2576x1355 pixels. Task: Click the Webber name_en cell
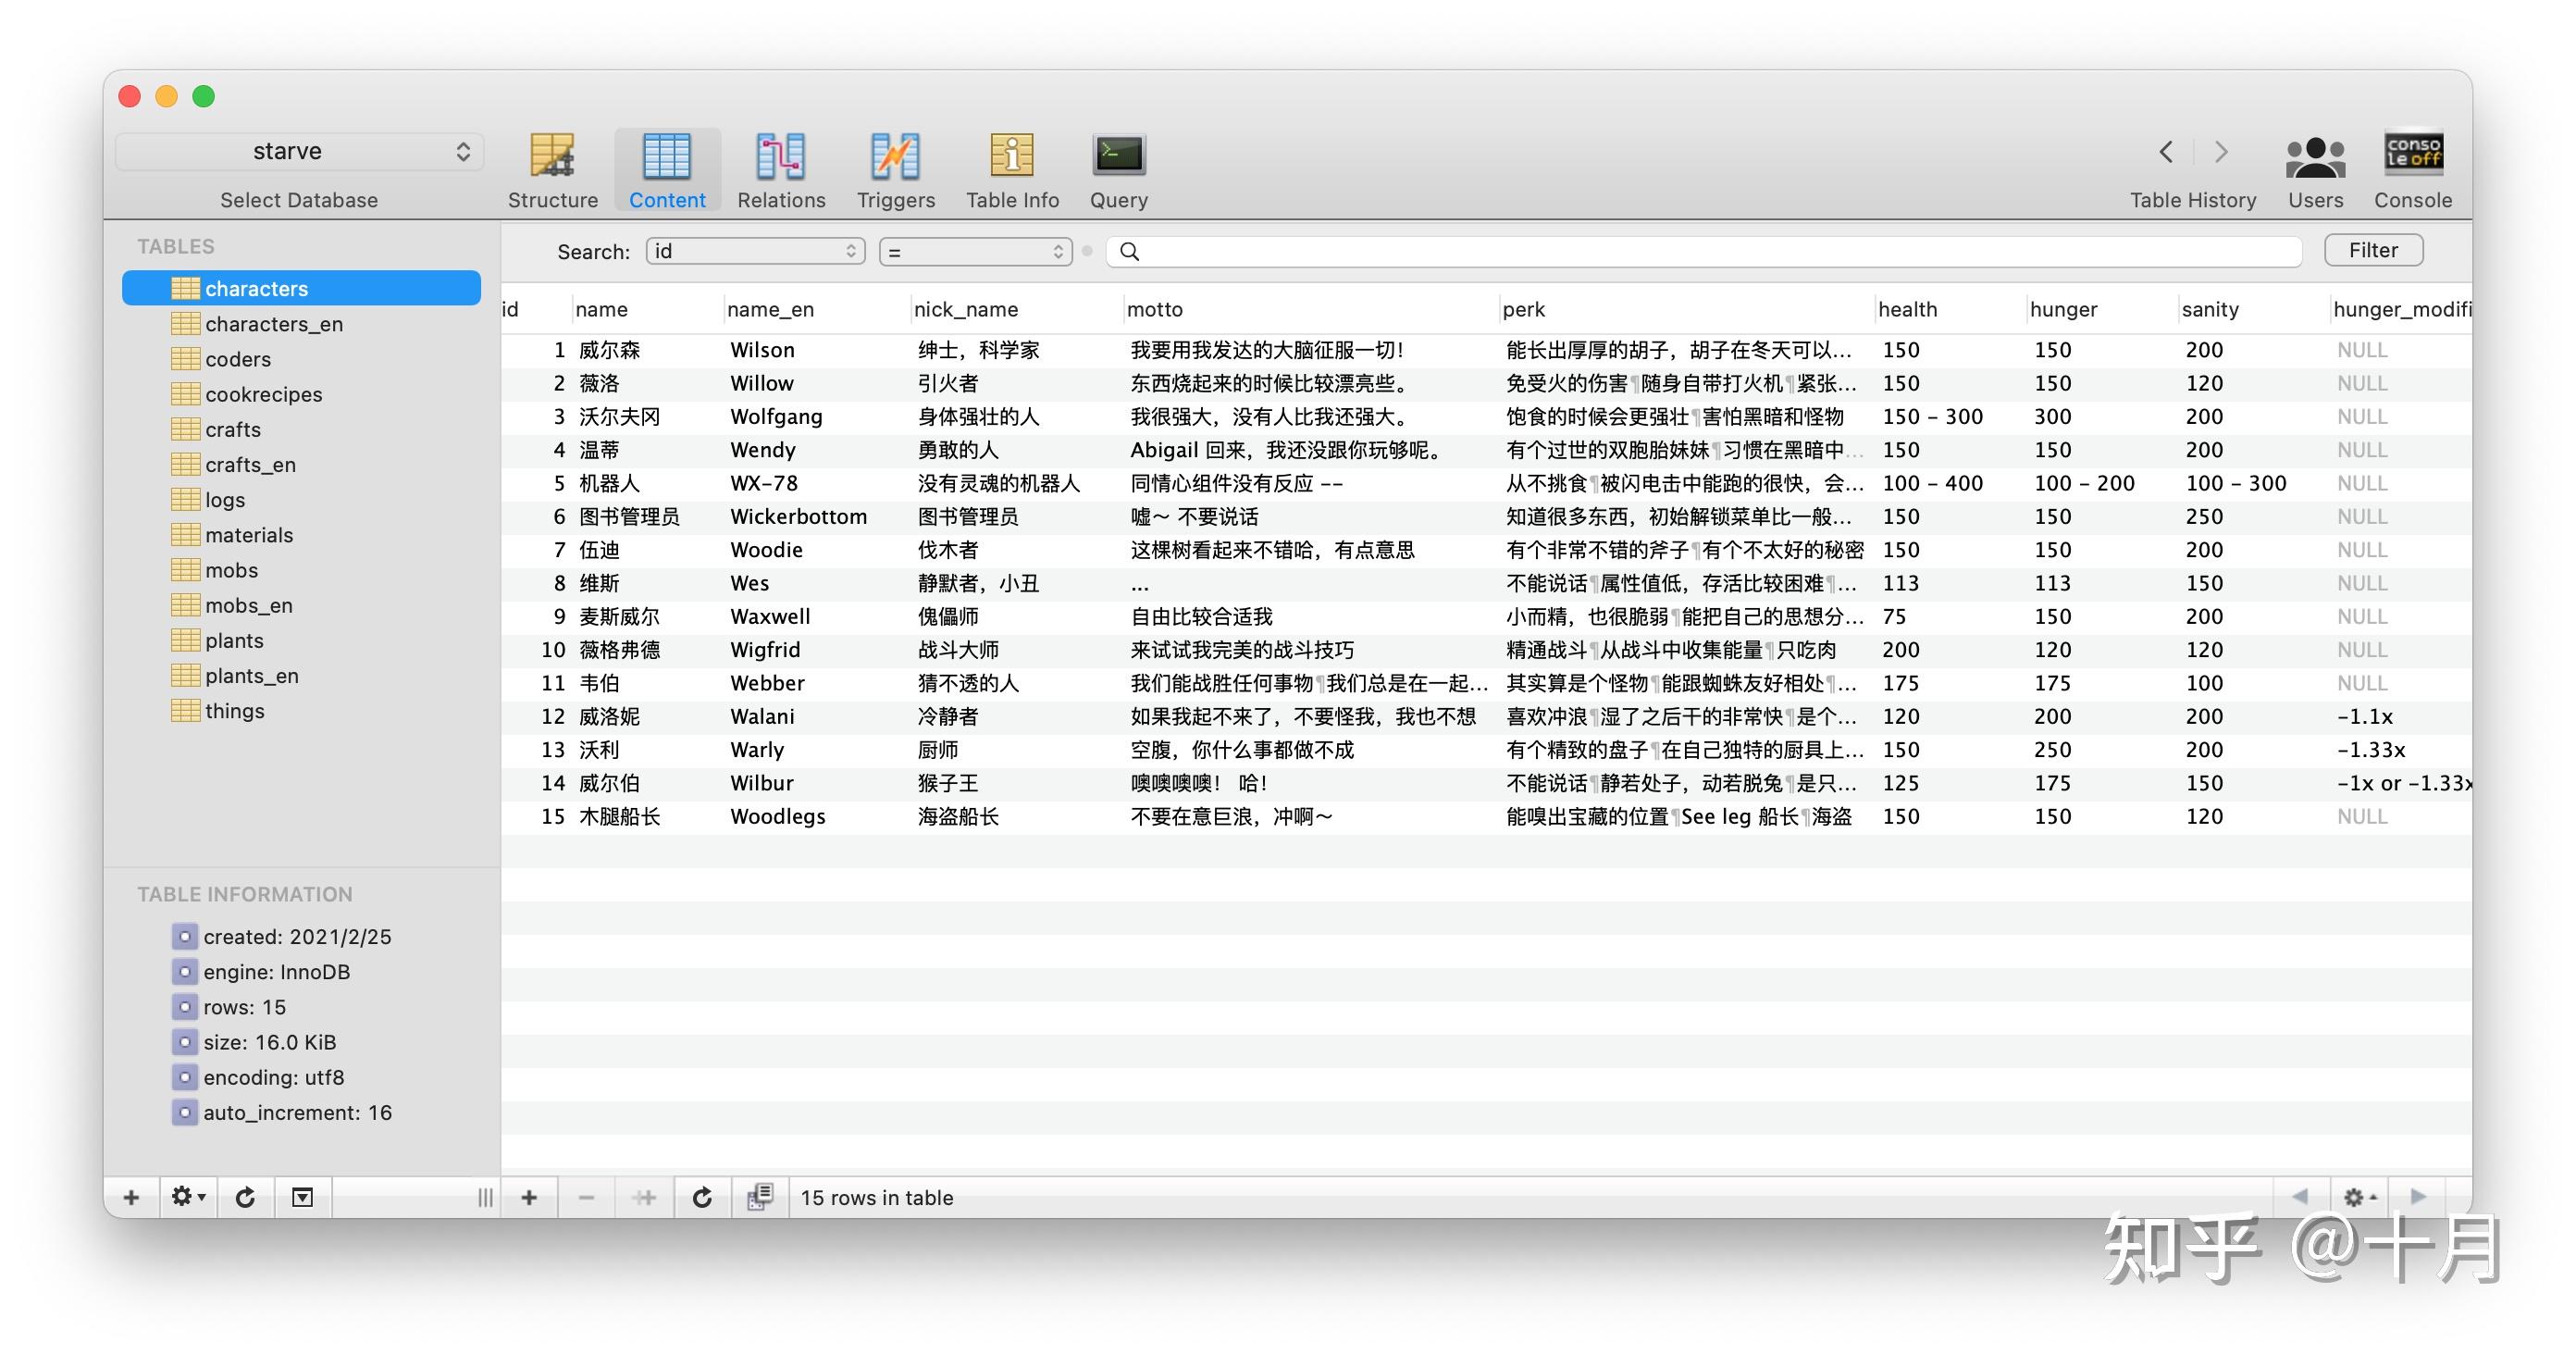pyautogui.click(x=816, y=683)
